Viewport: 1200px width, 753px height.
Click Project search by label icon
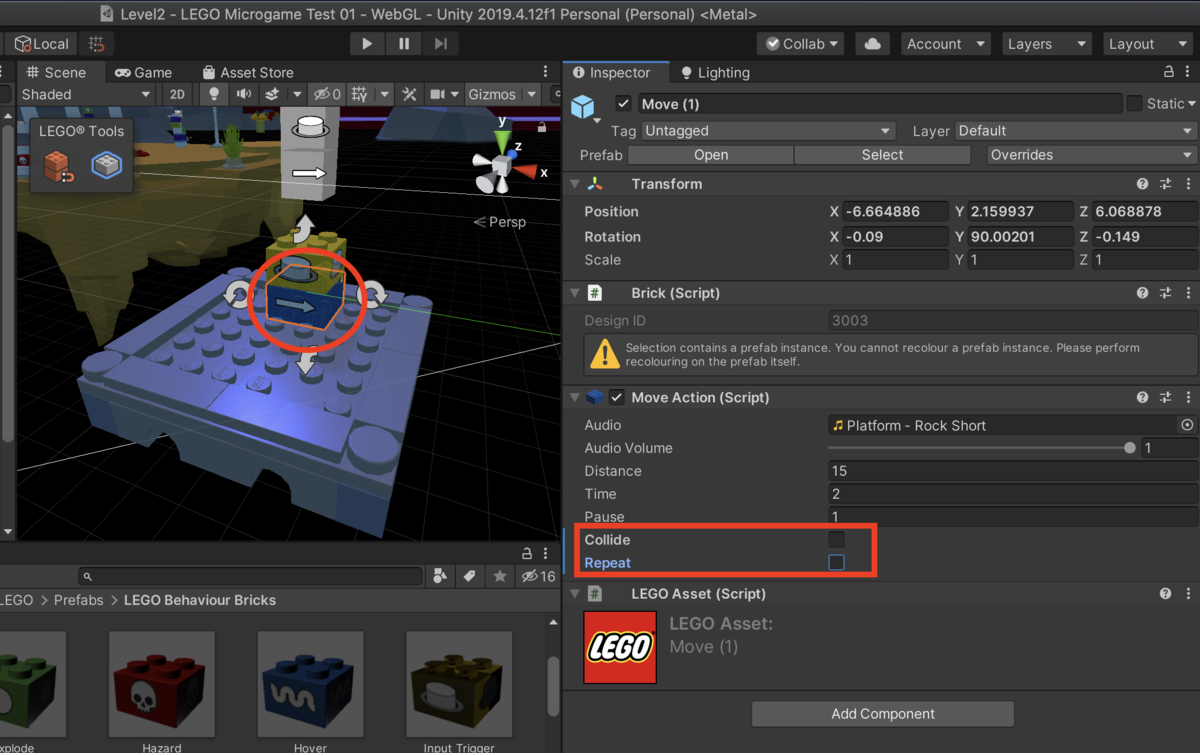(470, 576)
